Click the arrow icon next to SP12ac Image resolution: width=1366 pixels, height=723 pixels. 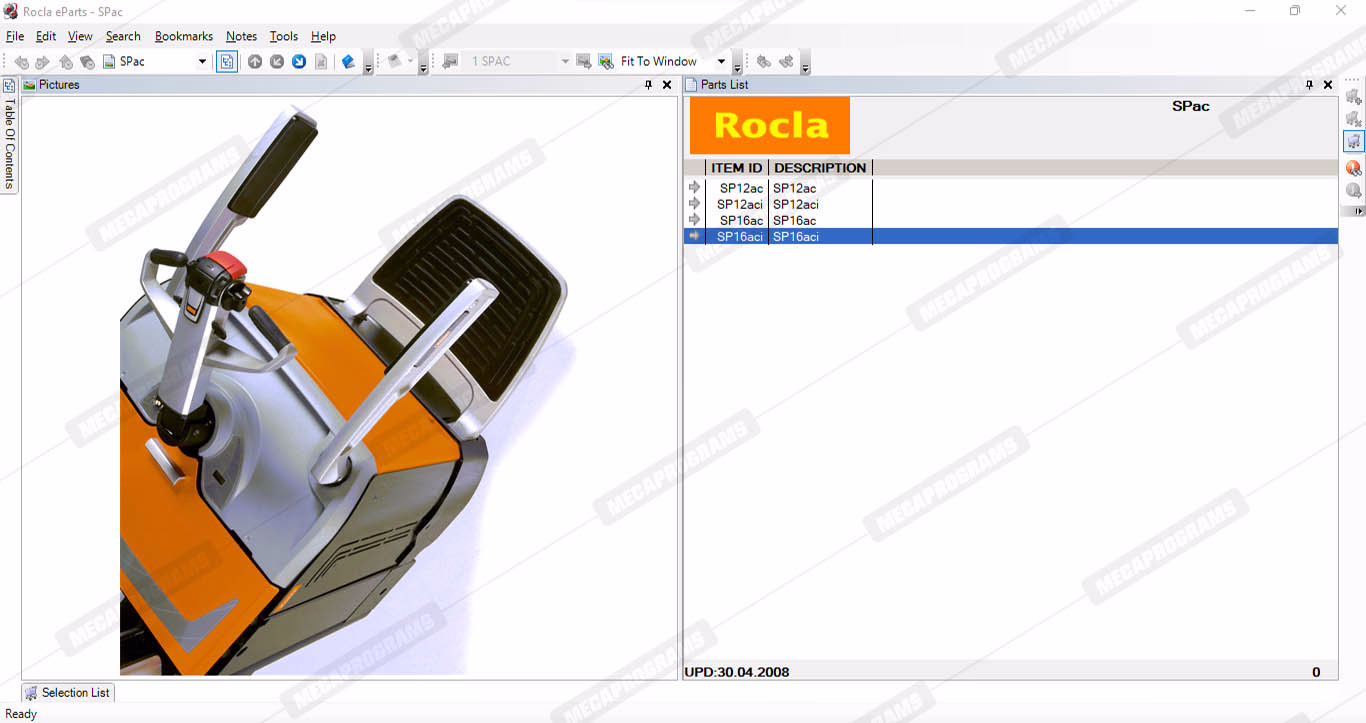695,188
